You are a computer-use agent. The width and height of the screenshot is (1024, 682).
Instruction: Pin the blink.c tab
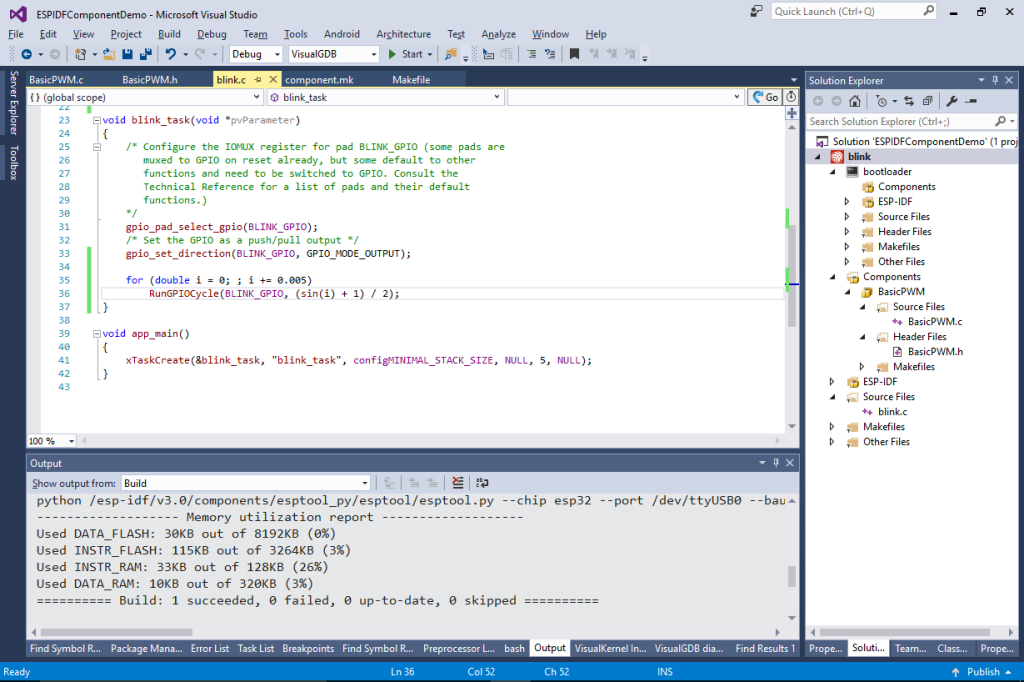[258, 80]
